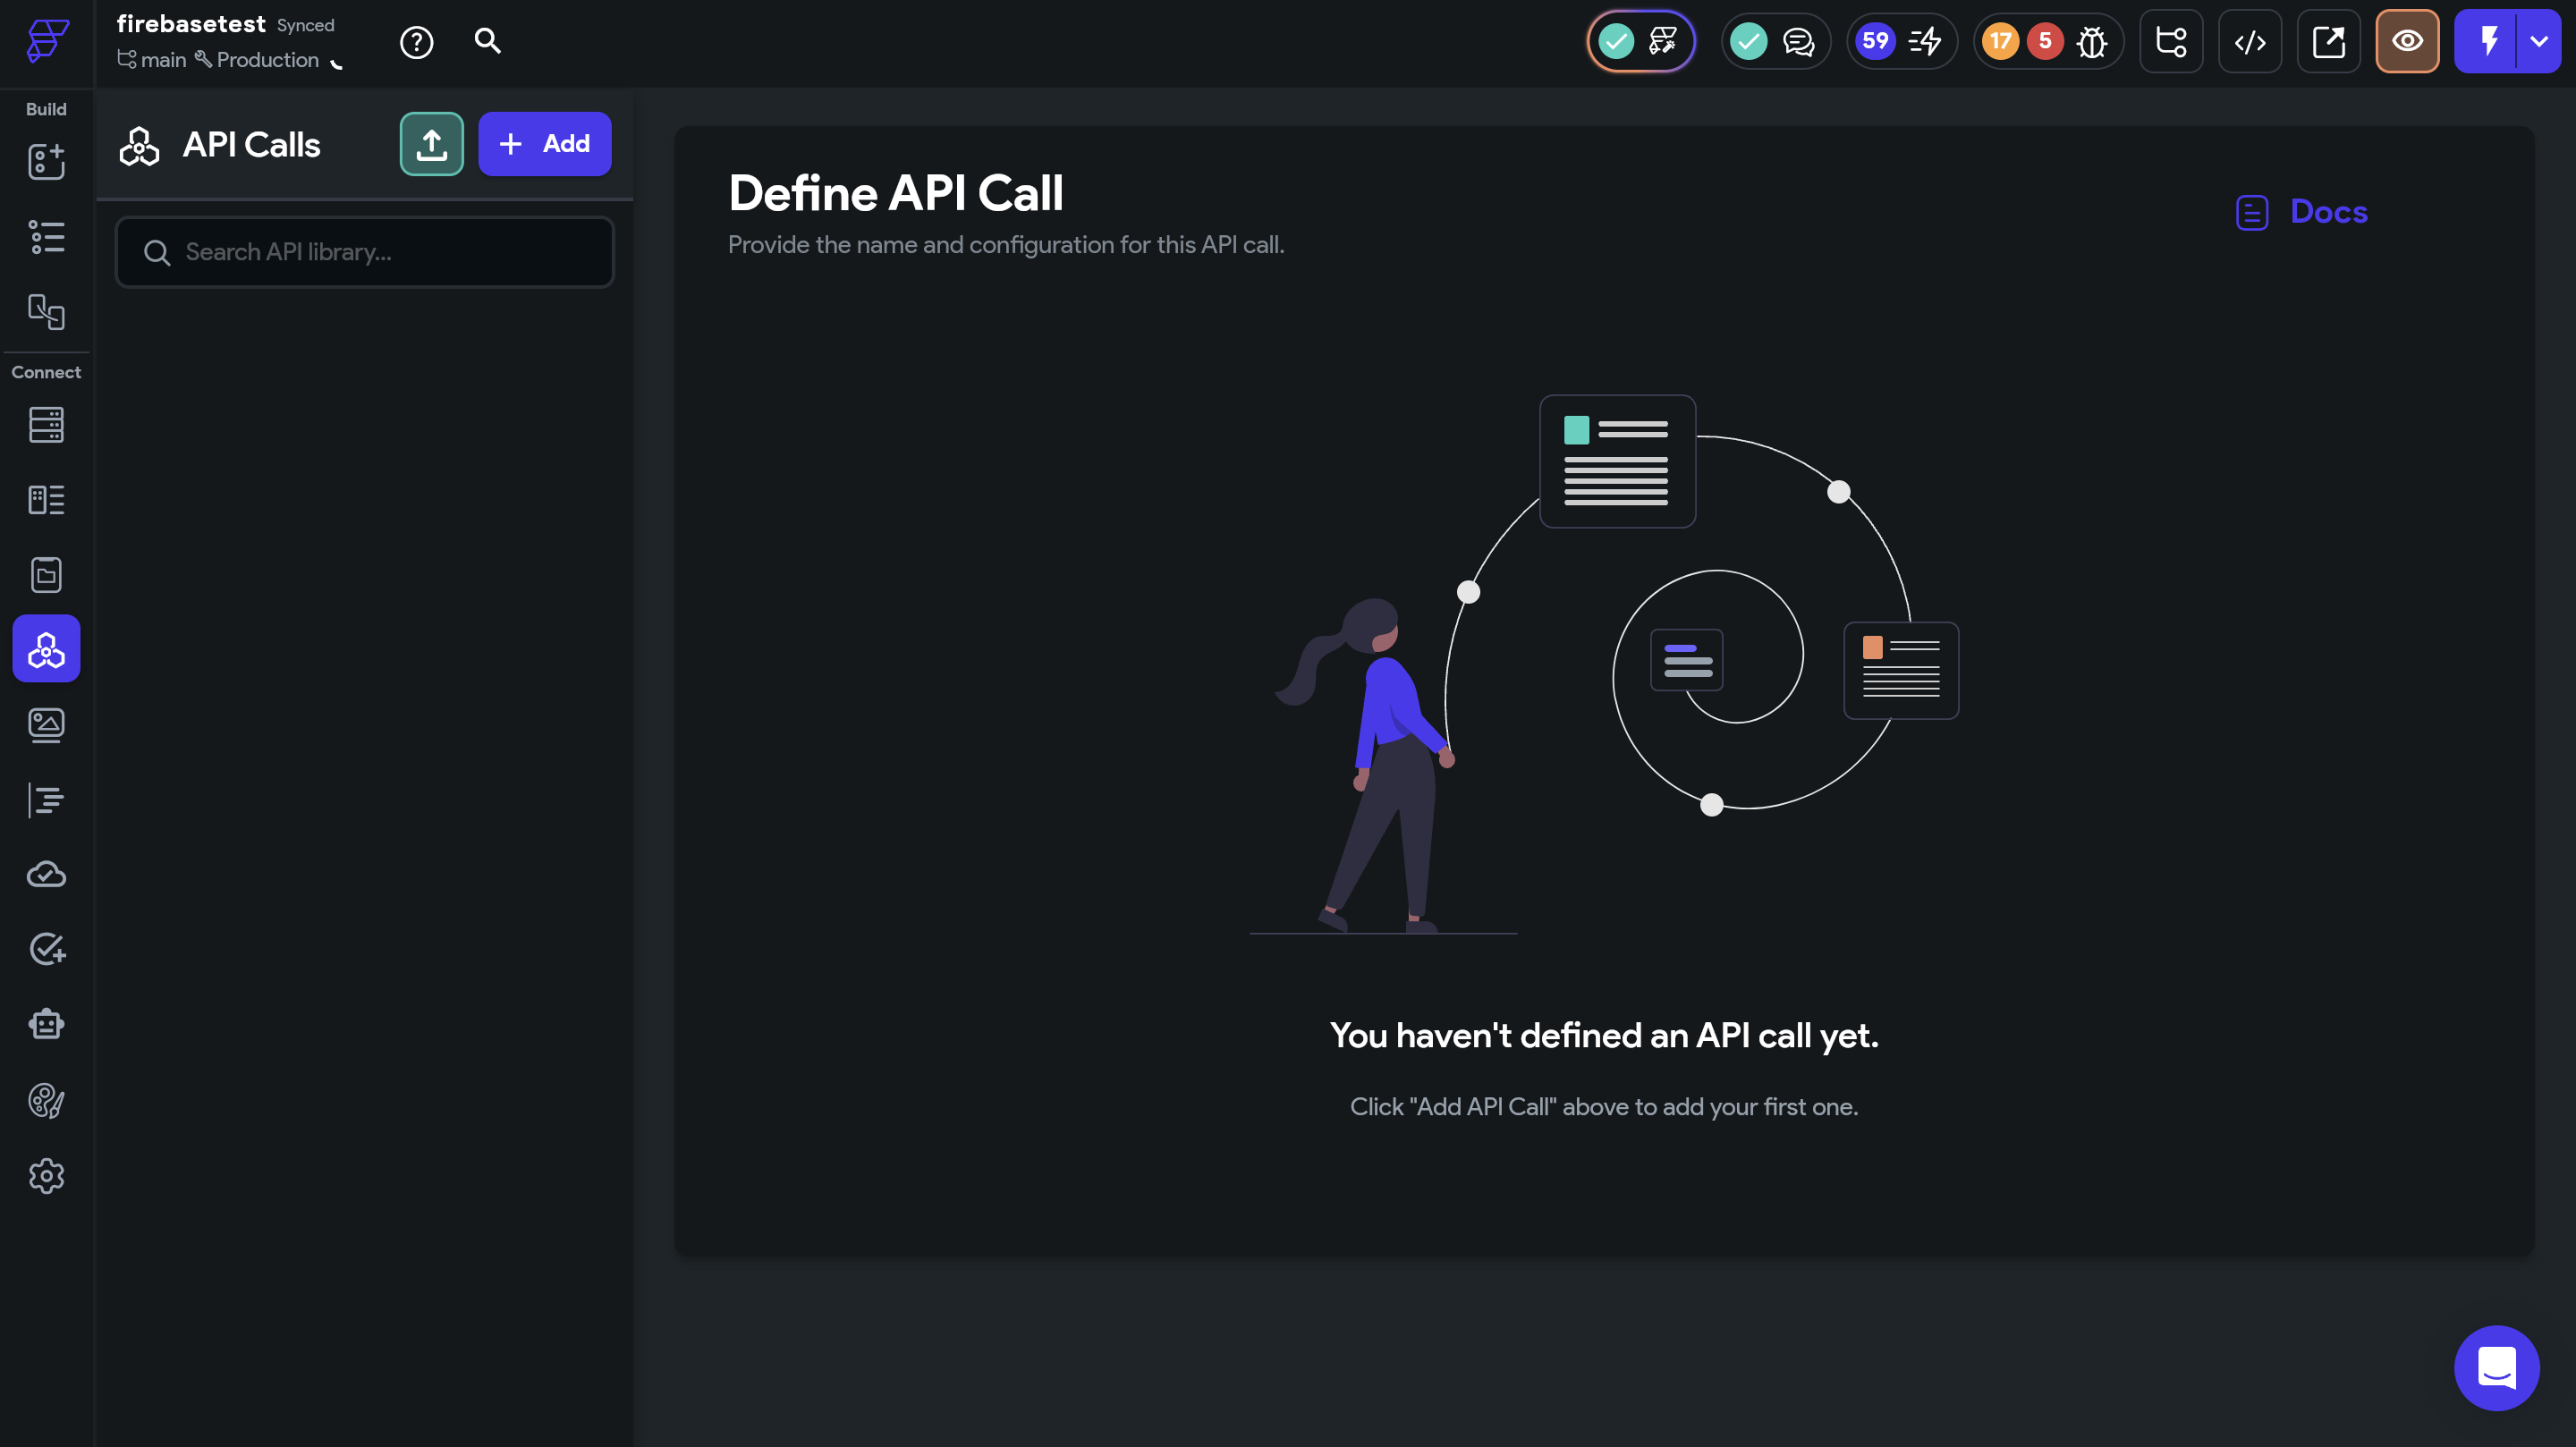Open the Widget Tree sidebar icon
This screenshot has height=1447, width=2576.
(46, 237)
